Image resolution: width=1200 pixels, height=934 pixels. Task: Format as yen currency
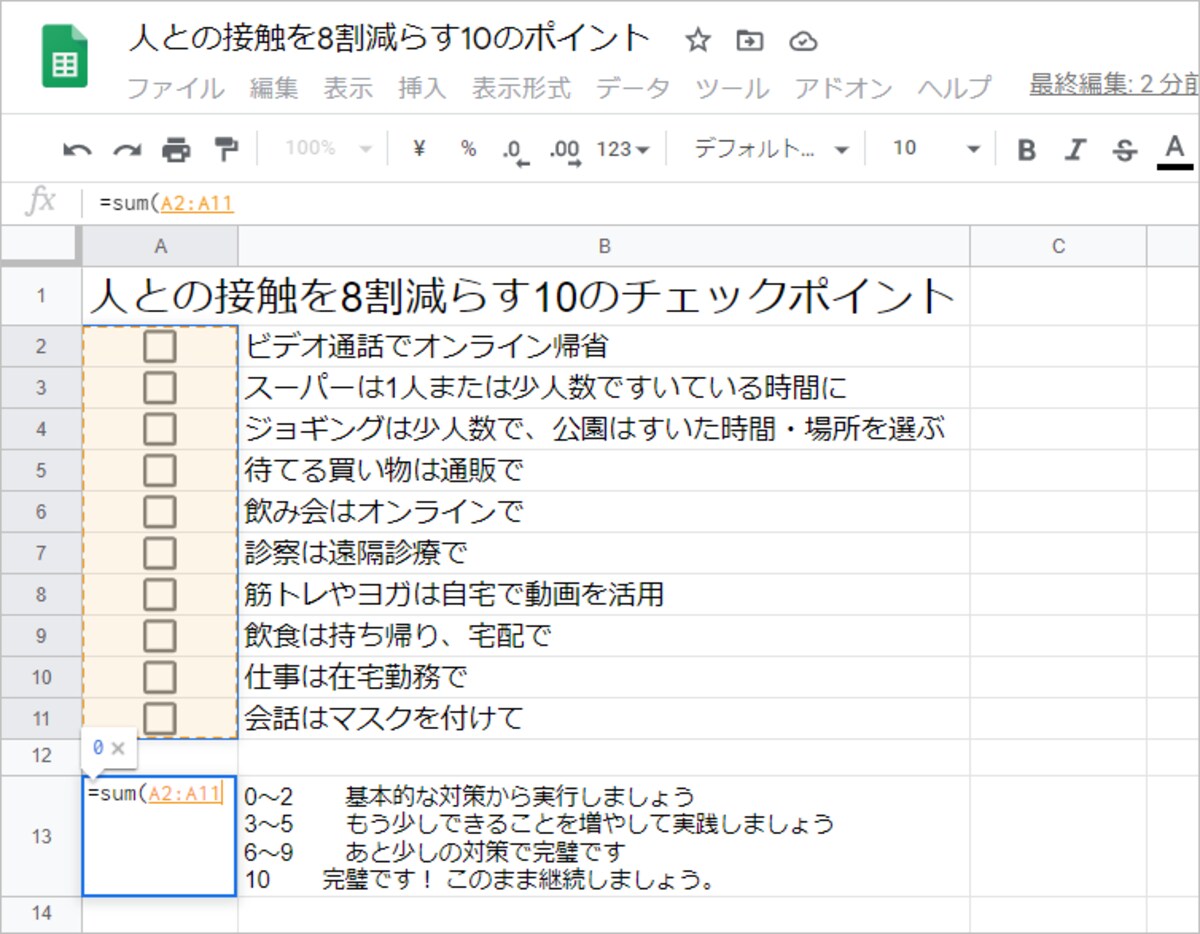pos(419,149)
